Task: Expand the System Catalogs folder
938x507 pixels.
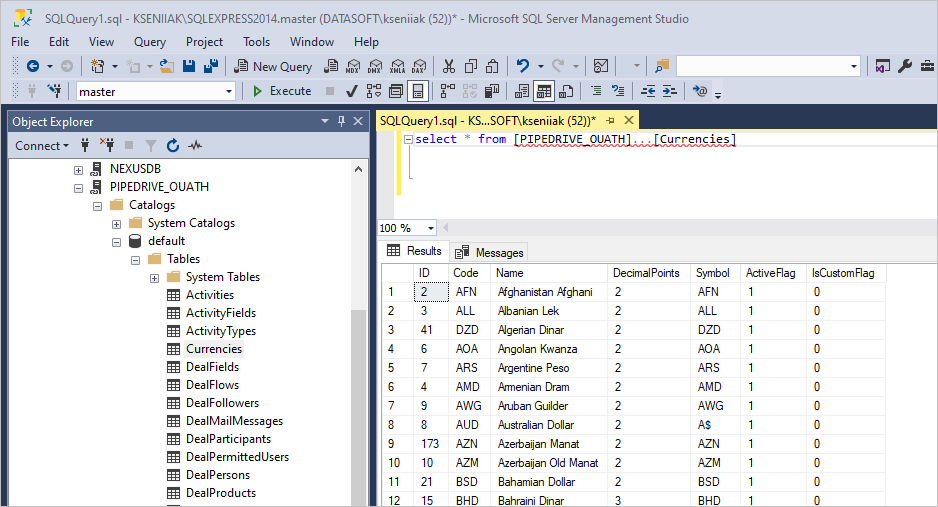Action: [117, 224]
